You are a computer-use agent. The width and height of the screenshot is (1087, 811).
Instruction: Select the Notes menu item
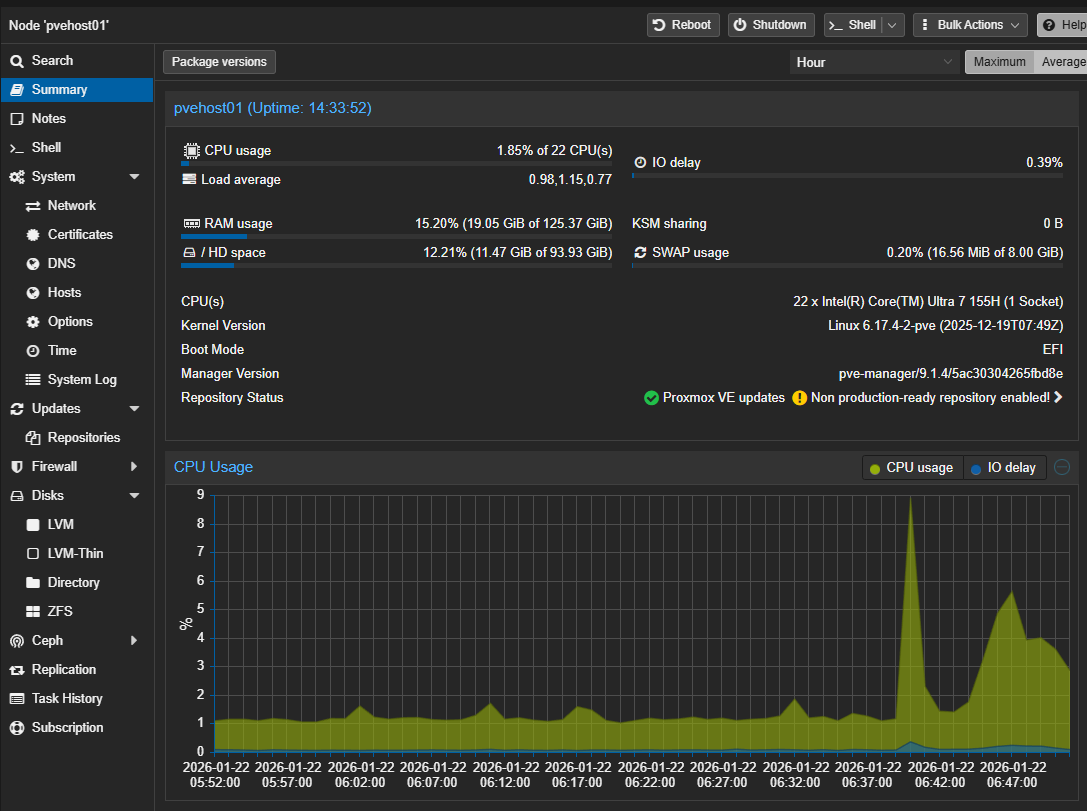click(48, 118)
